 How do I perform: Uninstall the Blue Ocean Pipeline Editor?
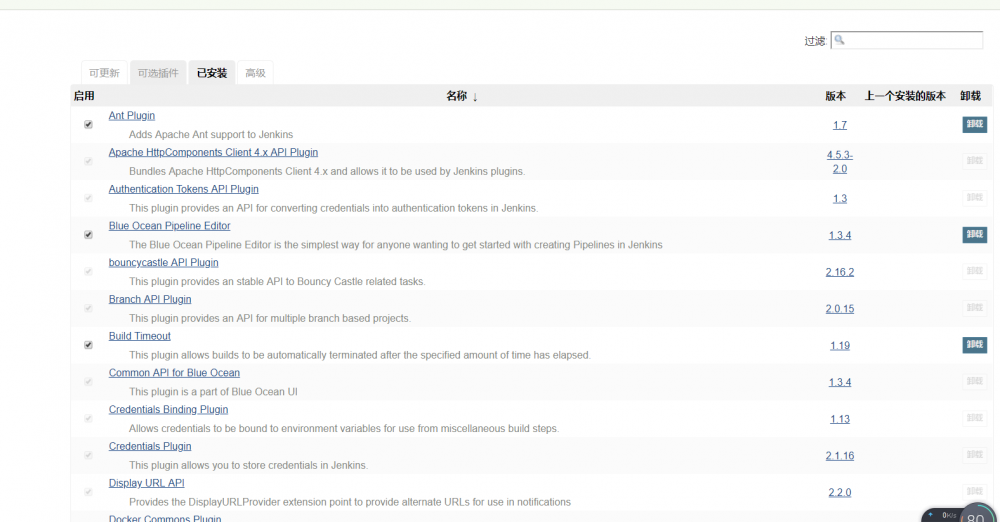tap(974, 235)
